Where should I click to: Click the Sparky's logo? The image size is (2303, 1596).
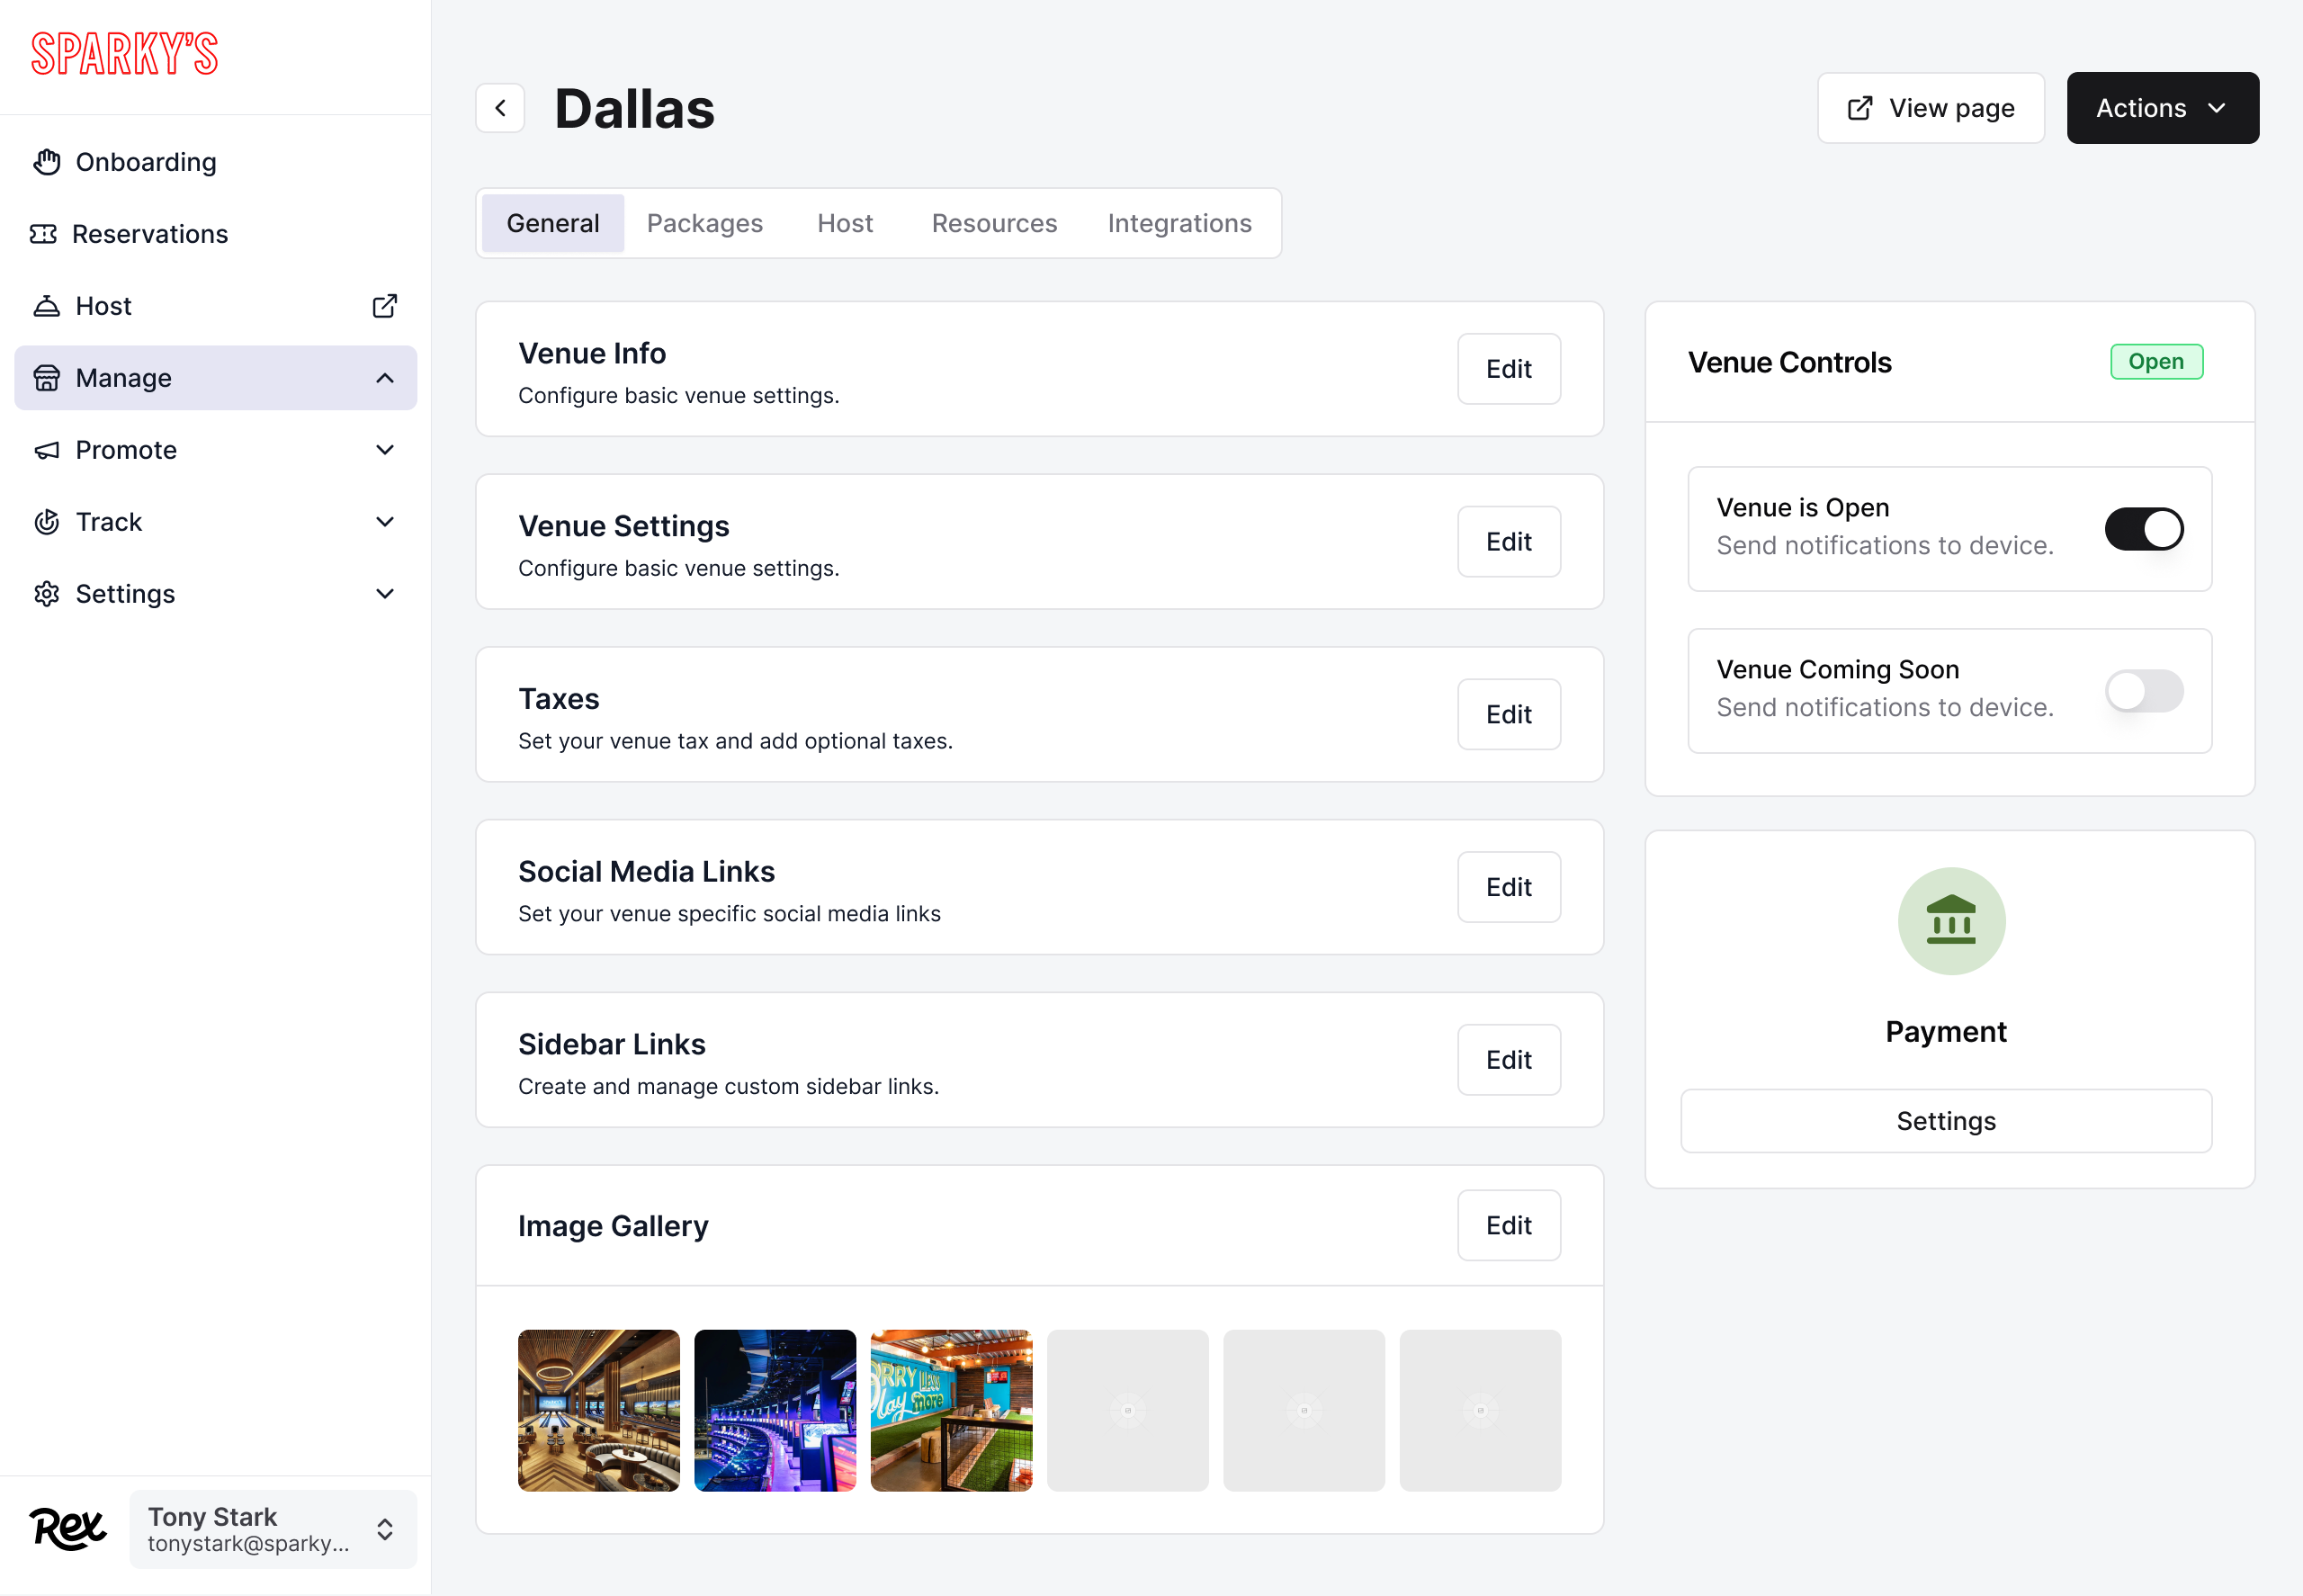pyautogui.click(x=123, y=52)
